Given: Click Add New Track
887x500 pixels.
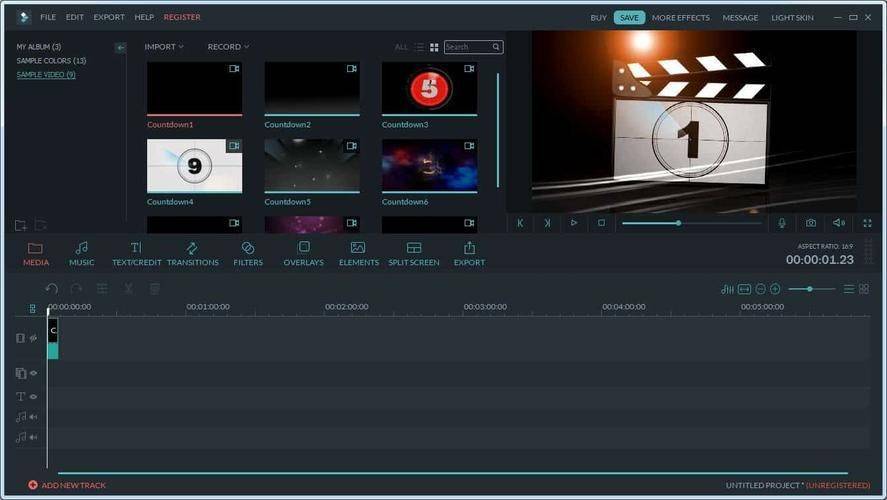Looking at the screenshot, I should (x=67, y=485).
